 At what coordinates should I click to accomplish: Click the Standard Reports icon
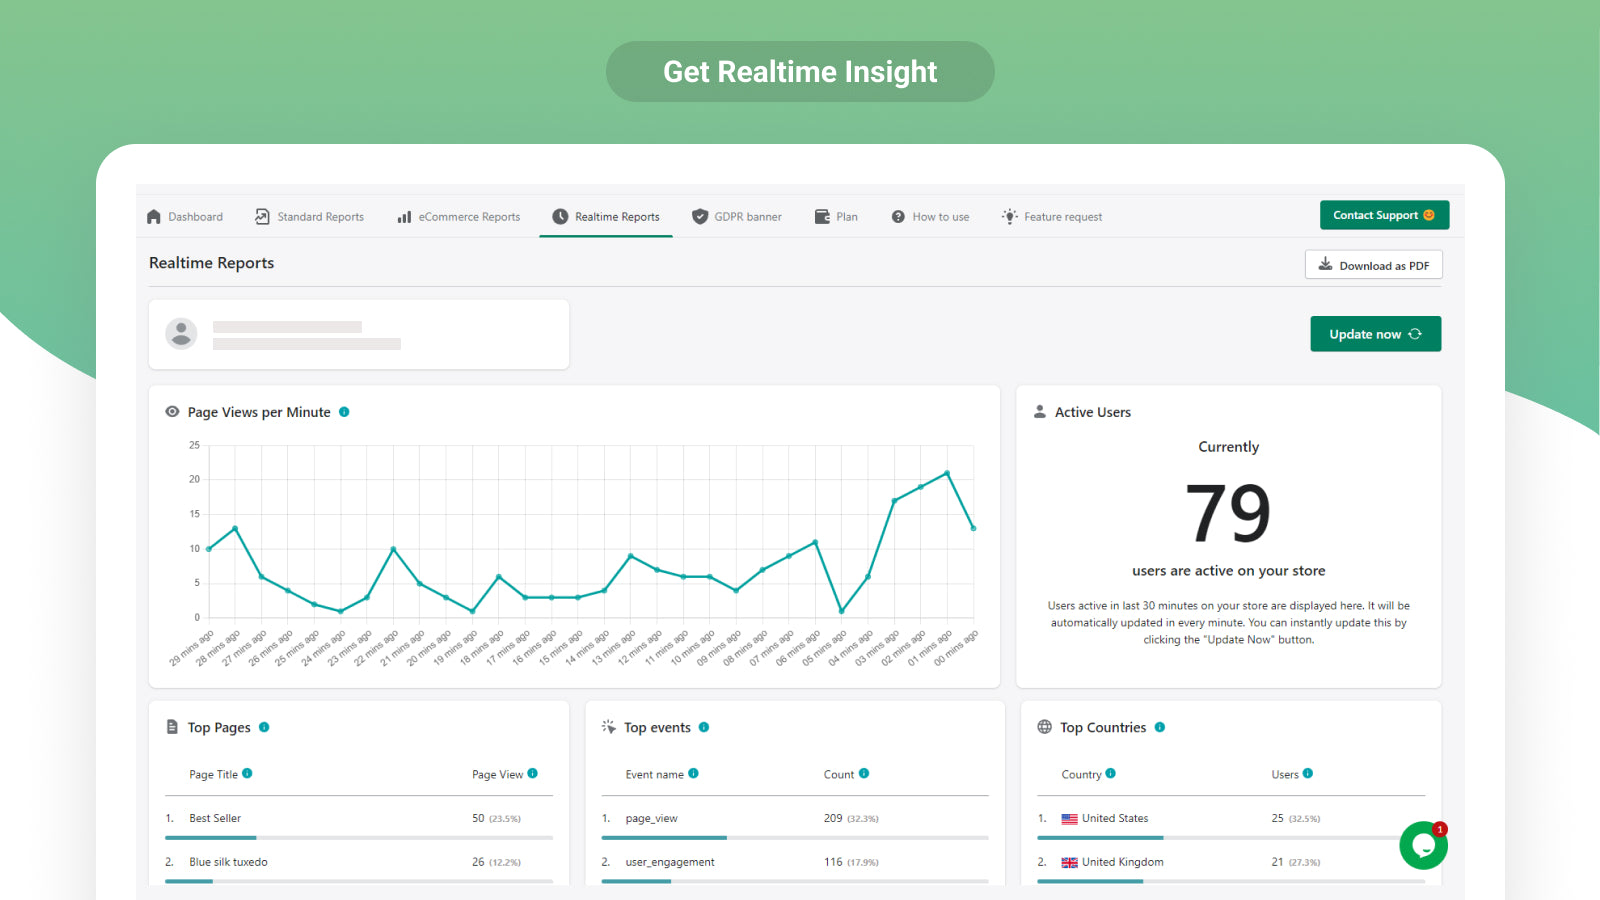coord(260,216)
